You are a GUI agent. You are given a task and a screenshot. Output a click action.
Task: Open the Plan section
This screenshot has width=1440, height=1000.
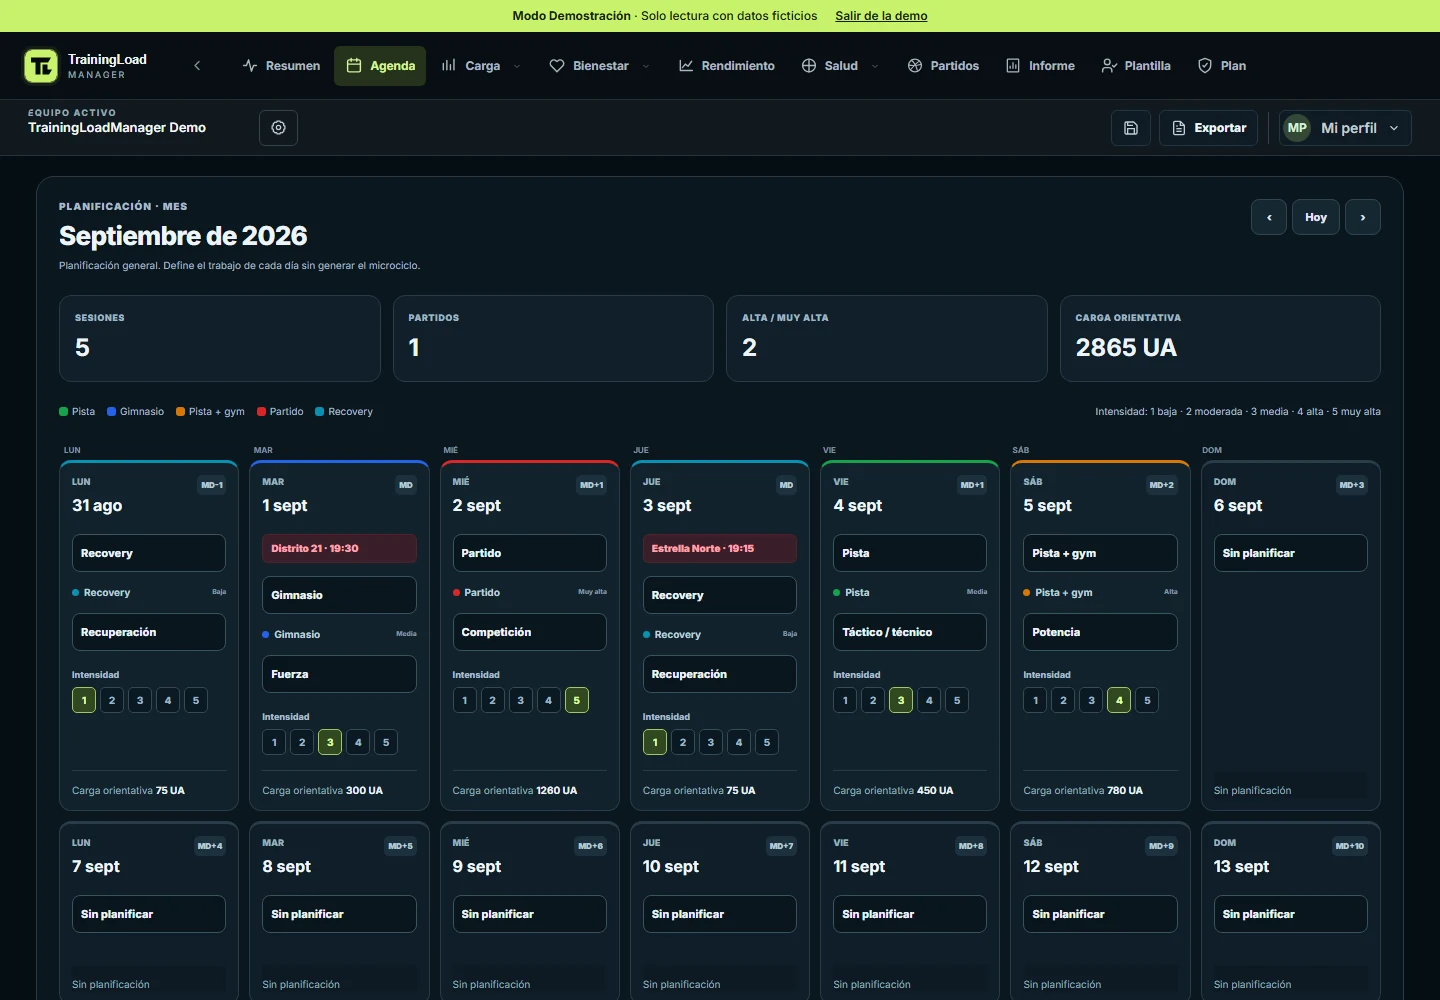[x=1222, y=66]
